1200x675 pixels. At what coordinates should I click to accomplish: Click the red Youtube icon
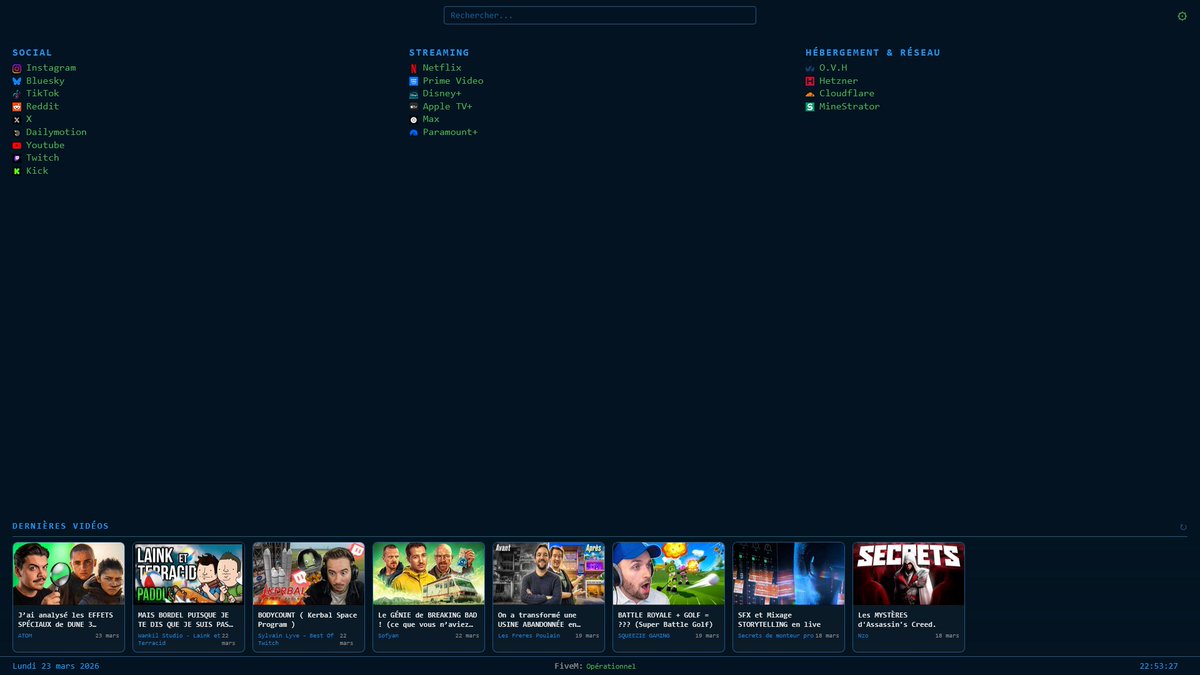click(x=16, y=145)
